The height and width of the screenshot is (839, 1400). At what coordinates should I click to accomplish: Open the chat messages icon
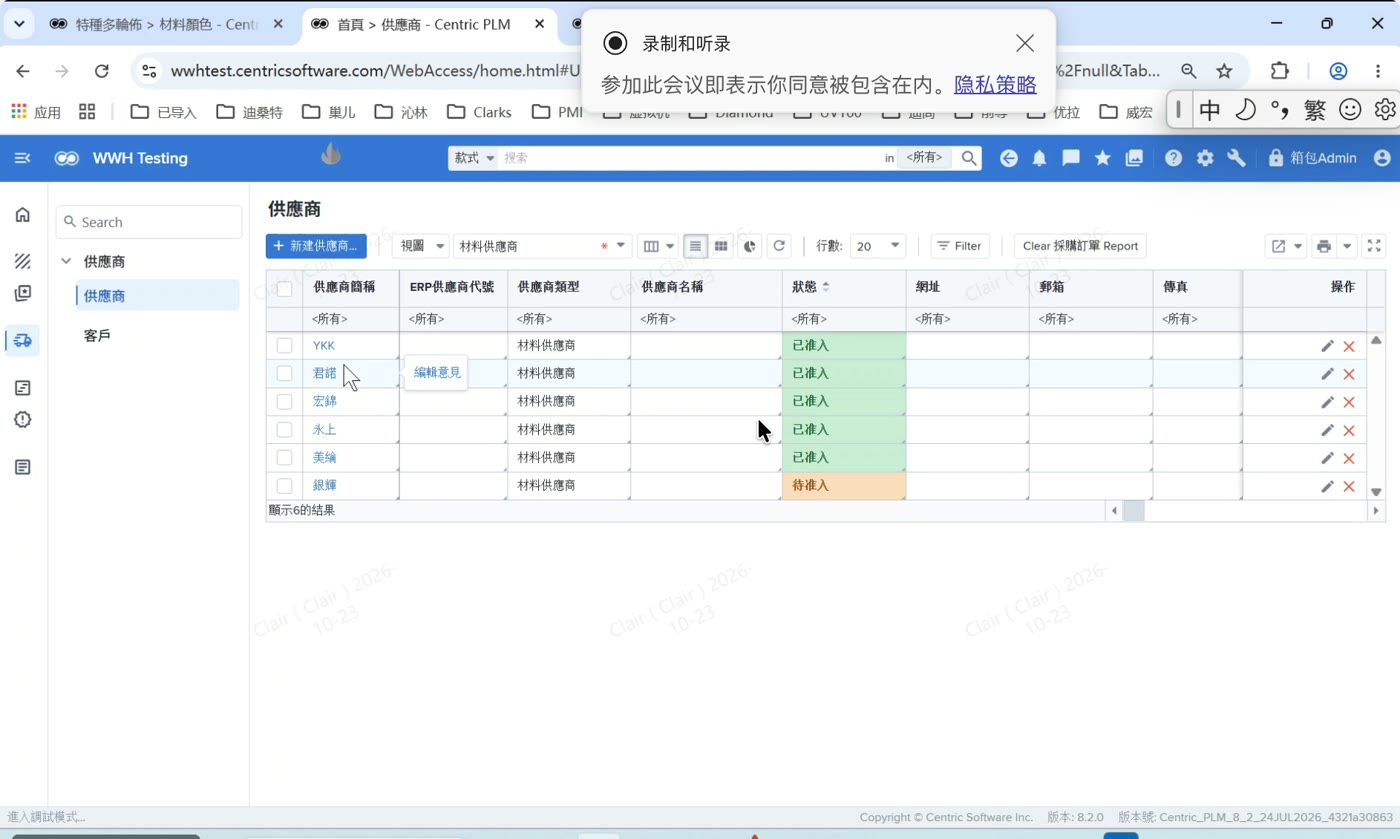[1071, 158]
